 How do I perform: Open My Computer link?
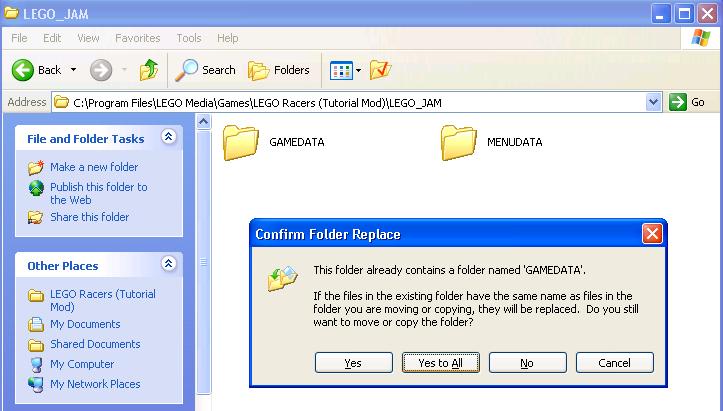click(82, 364)
